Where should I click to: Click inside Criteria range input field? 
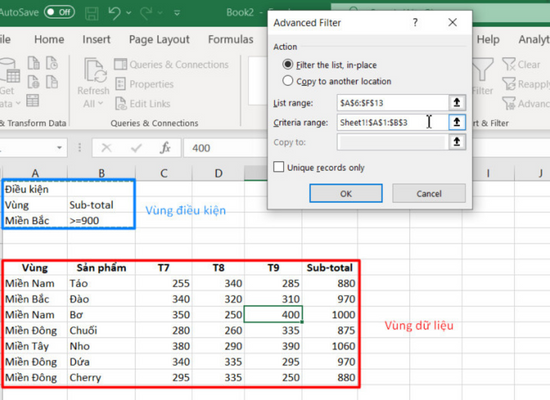[393, 122]
